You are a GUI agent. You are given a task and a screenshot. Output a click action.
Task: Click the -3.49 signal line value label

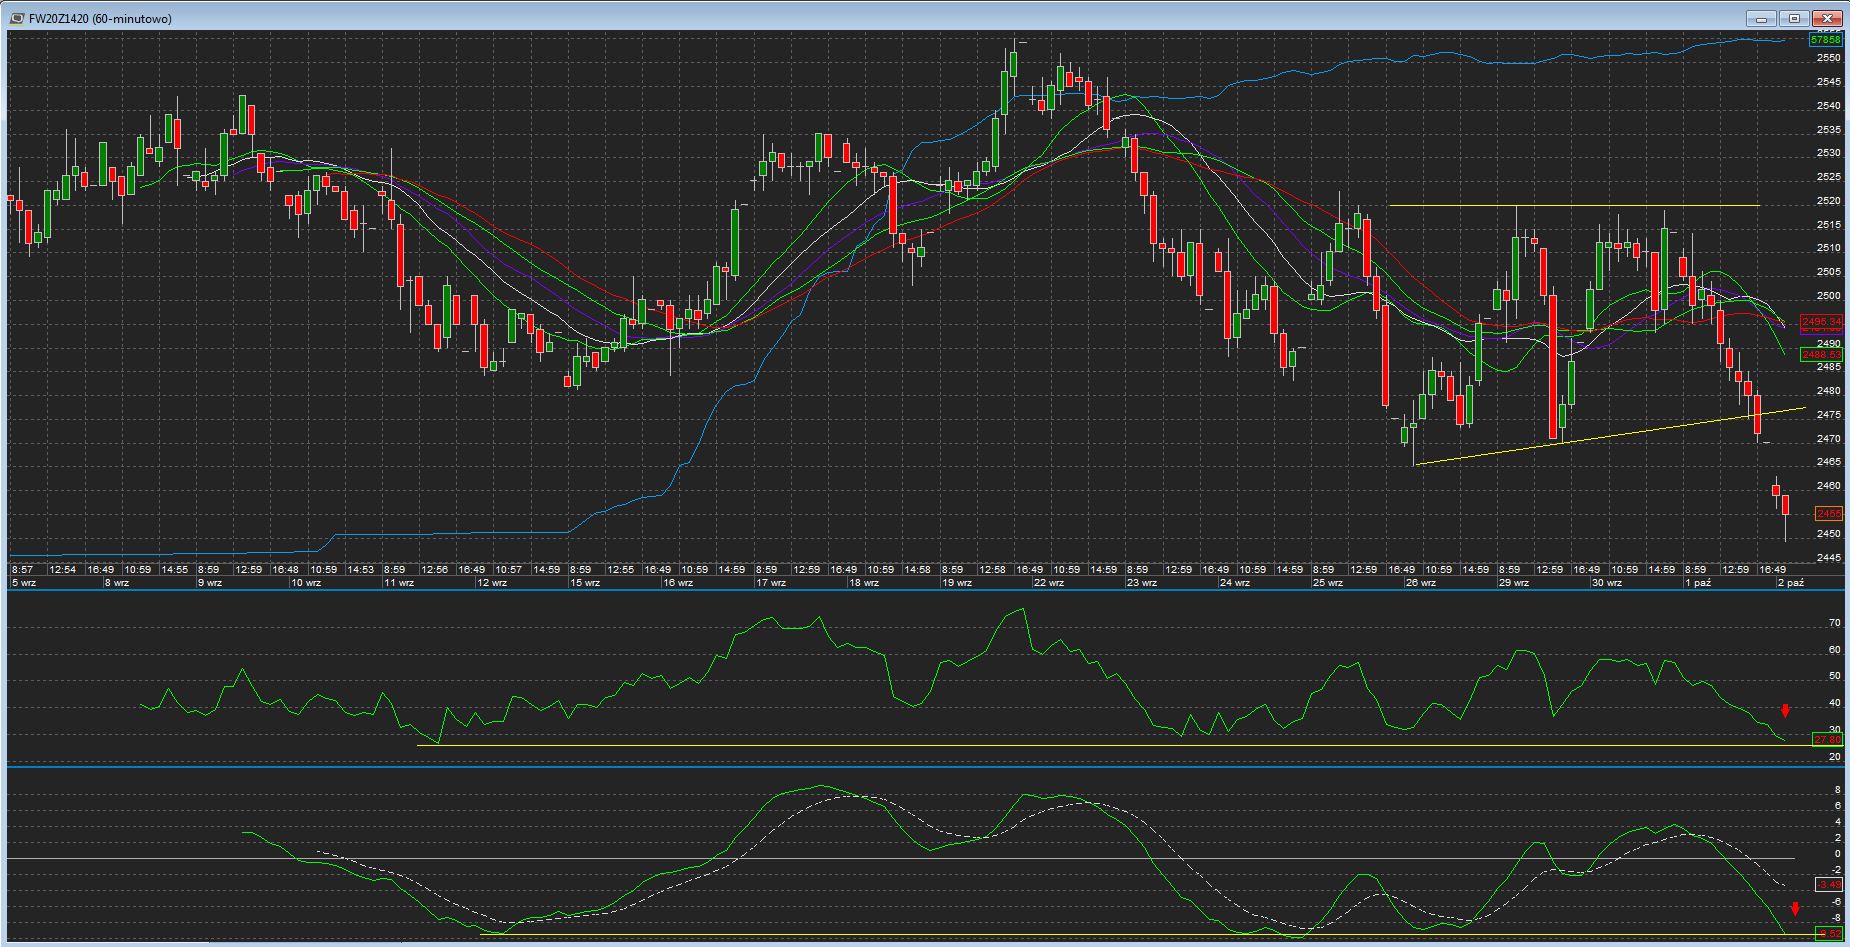1828,884
